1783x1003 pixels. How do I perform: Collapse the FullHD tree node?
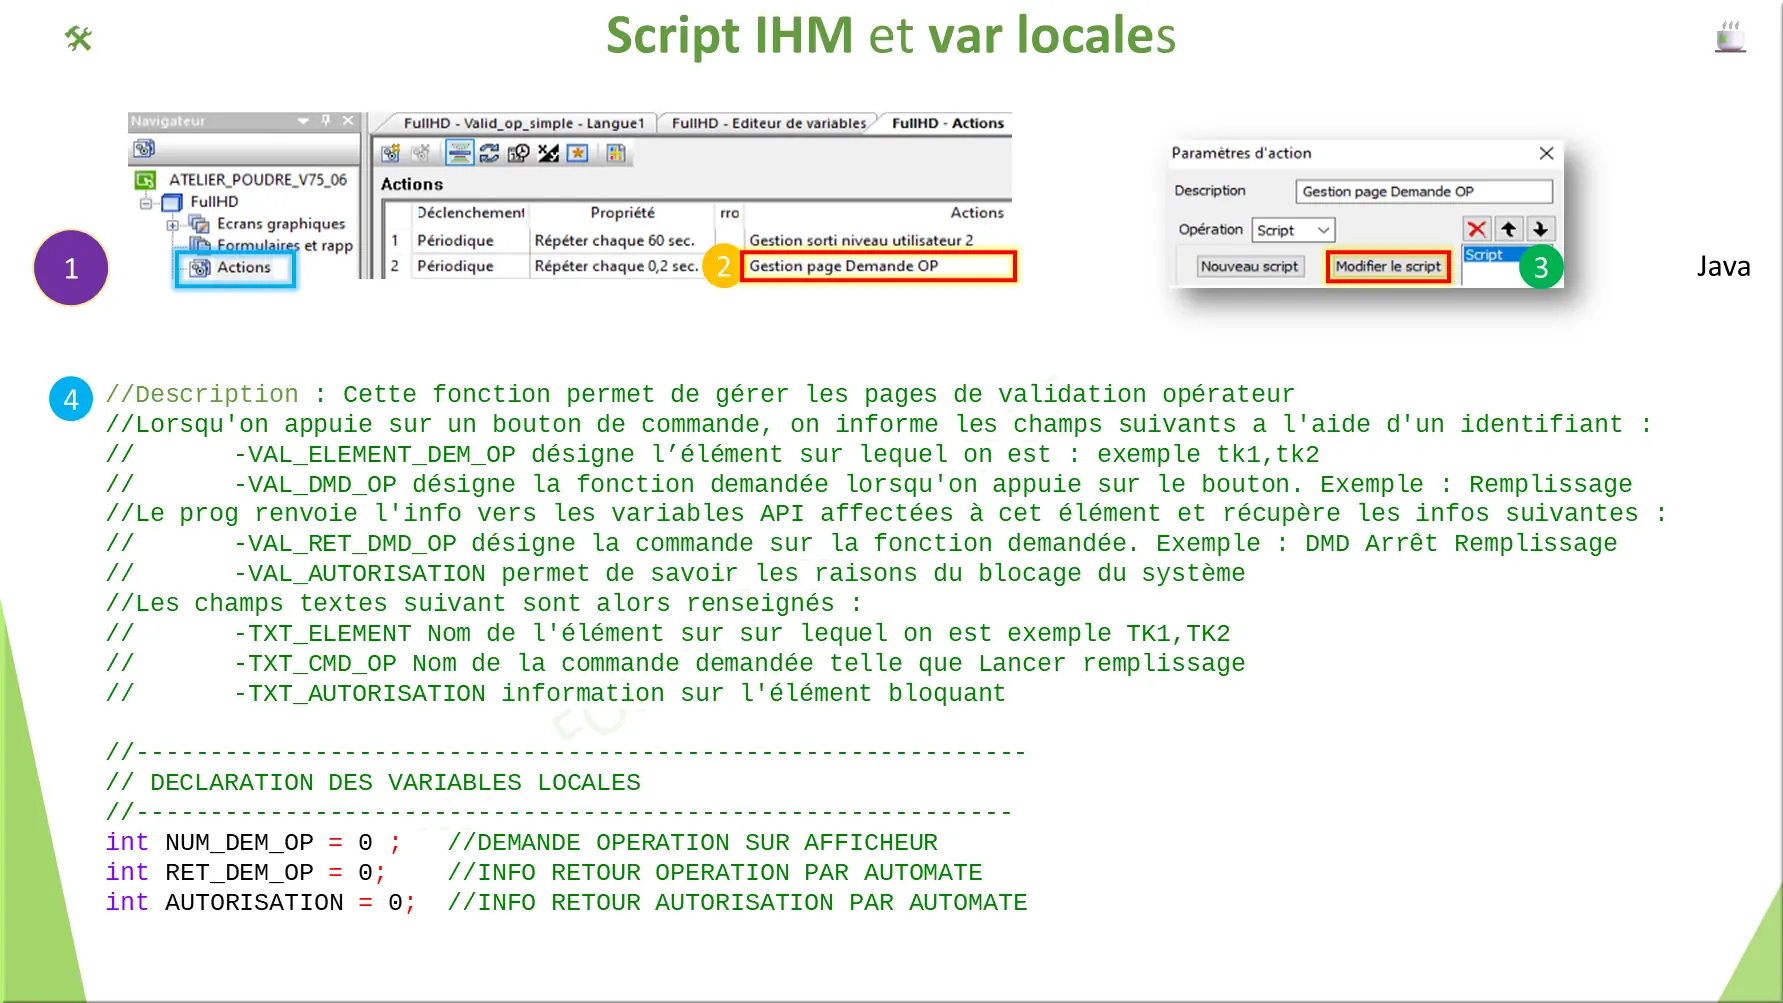[146, 203]
